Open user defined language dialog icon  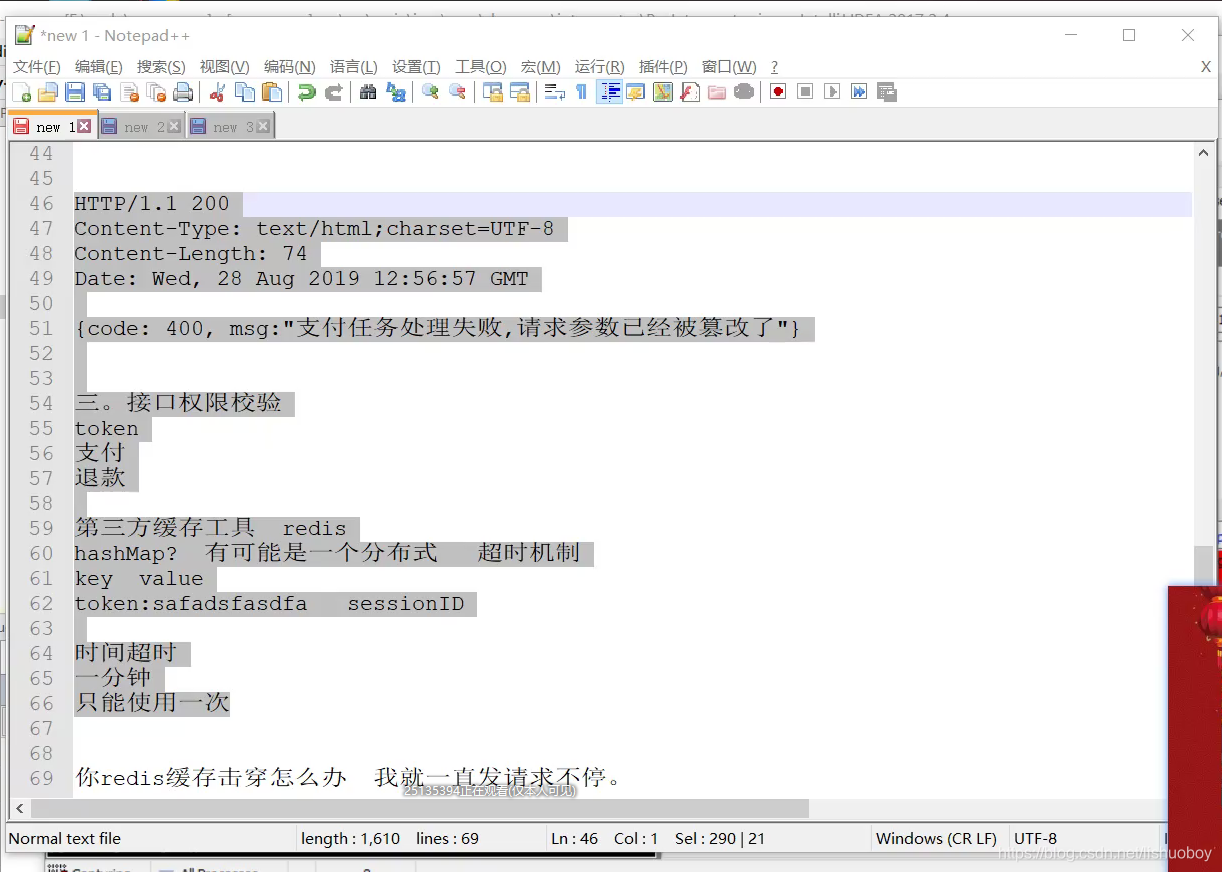635,92
